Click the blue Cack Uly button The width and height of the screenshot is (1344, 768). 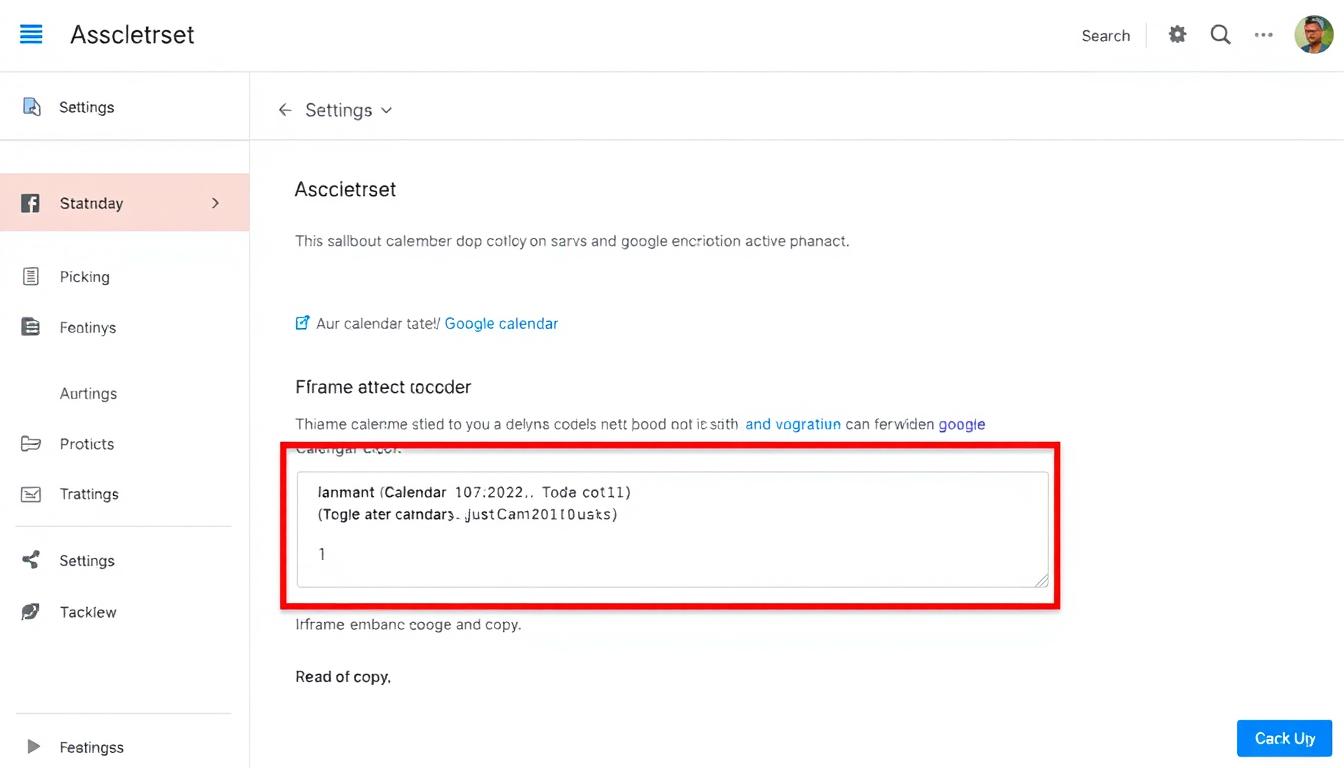1284,738
